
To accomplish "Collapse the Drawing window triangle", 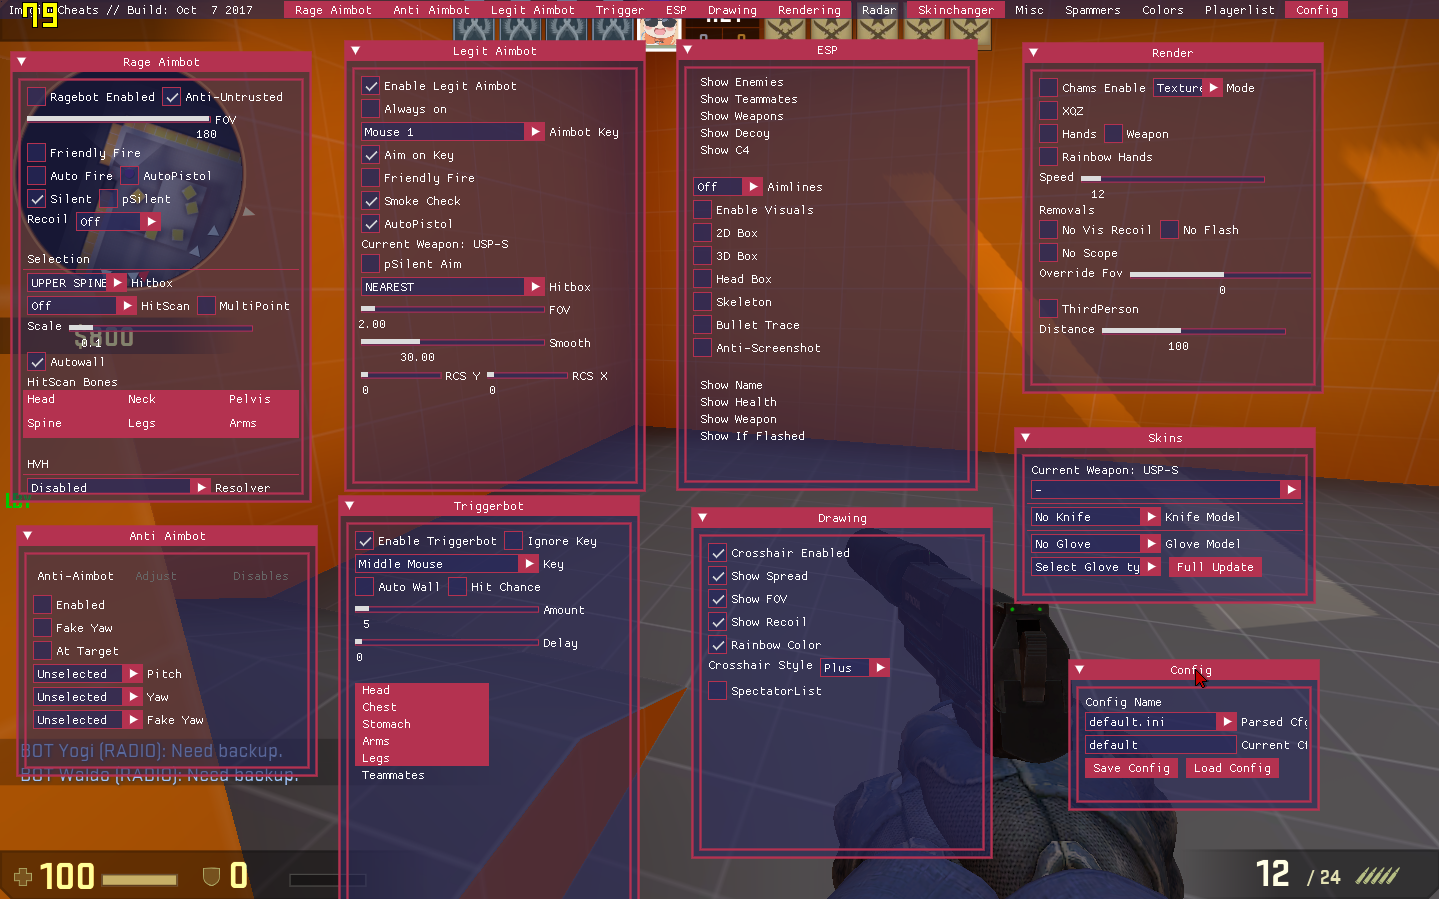I will click(702, 517).
